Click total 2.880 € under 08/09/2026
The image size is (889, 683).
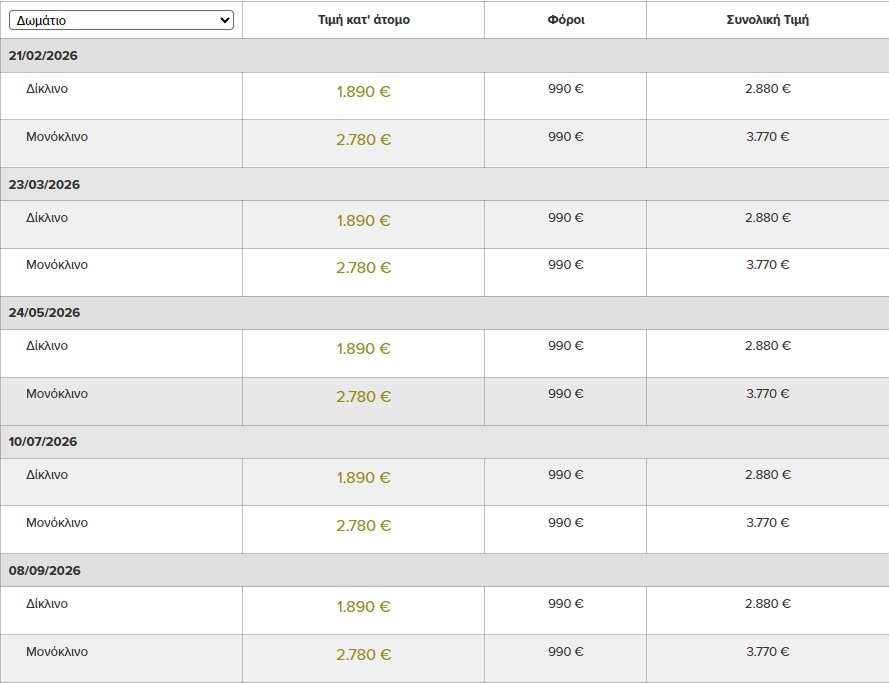click(767, 604)
